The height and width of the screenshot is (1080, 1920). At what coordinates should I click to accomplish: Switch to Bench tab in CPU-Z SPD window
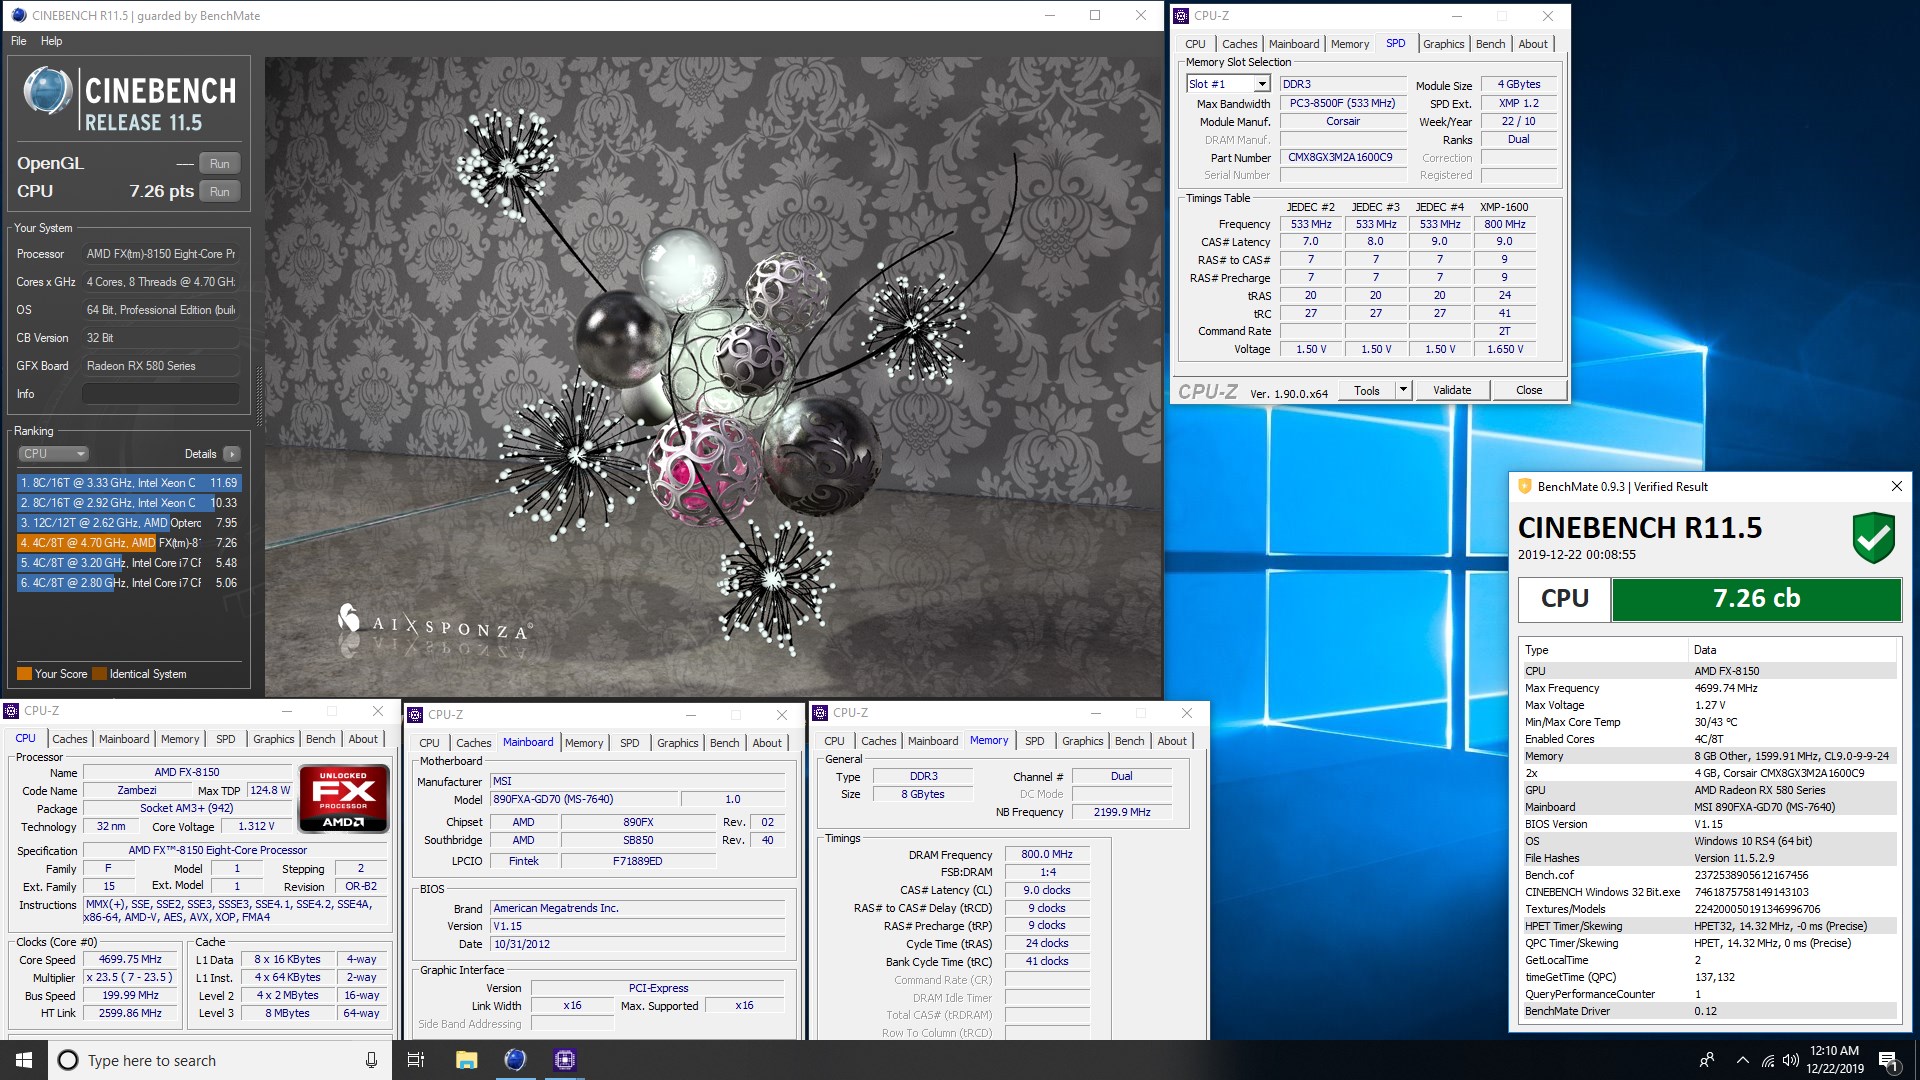[x=1491, y=44]
